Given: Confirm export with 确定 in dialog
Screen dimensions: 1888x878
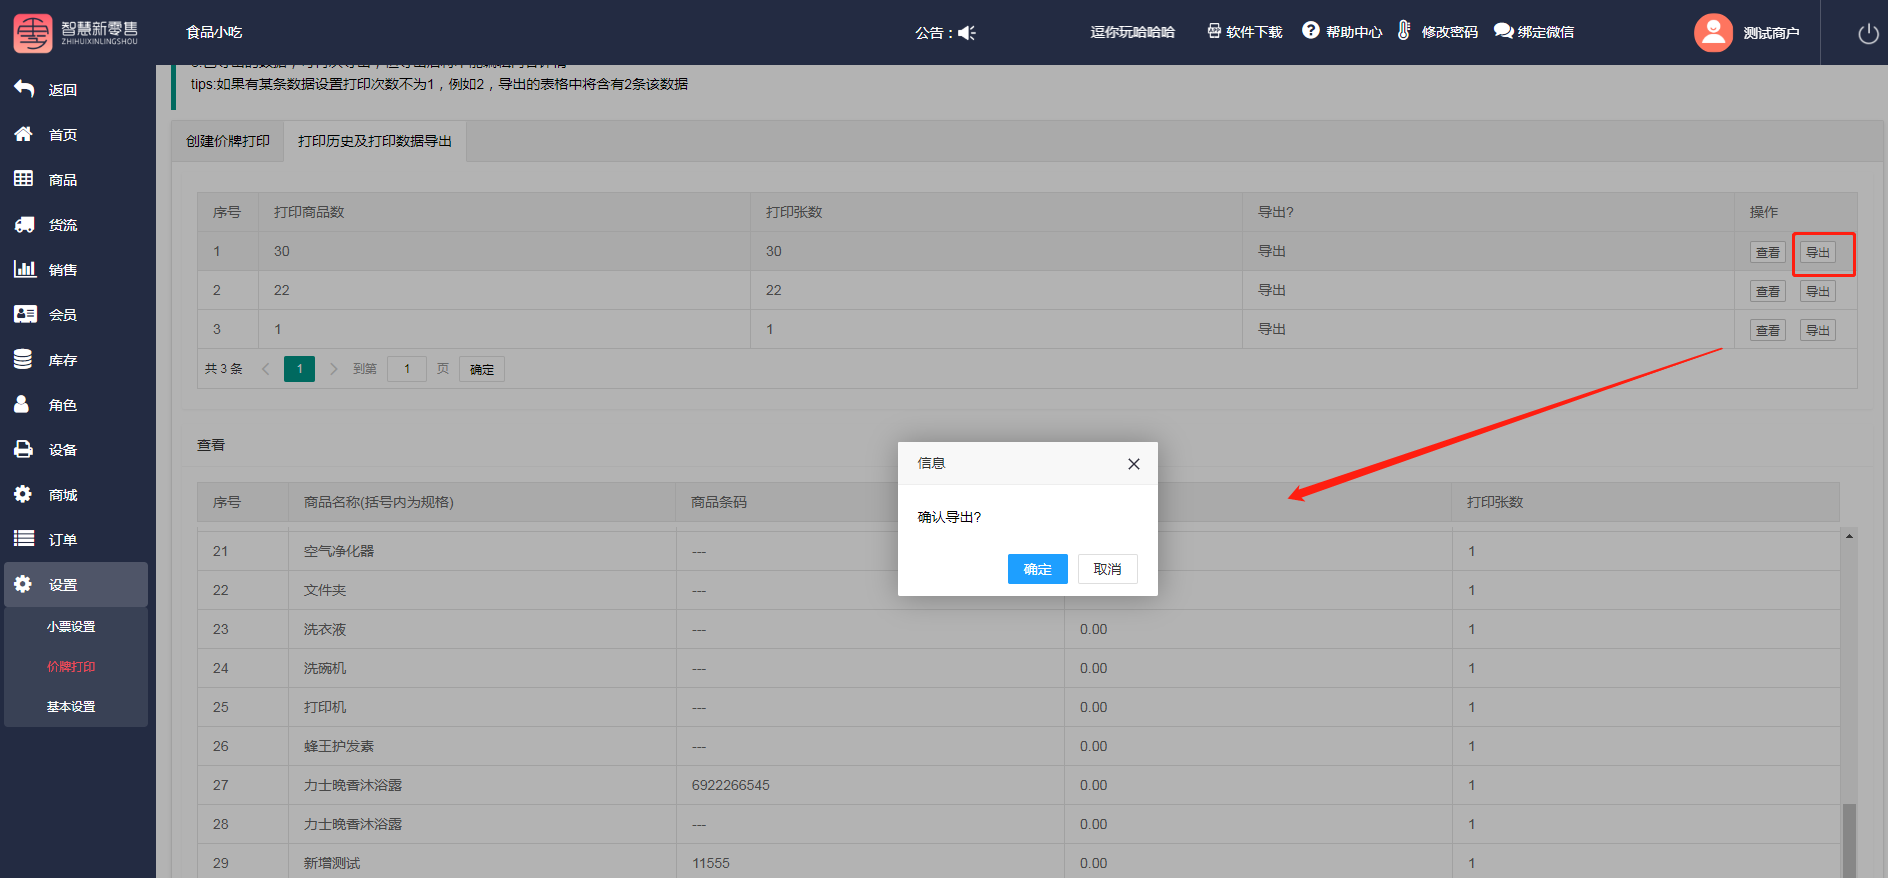Looking at the screenshot, I should (x=1038, y=569).
